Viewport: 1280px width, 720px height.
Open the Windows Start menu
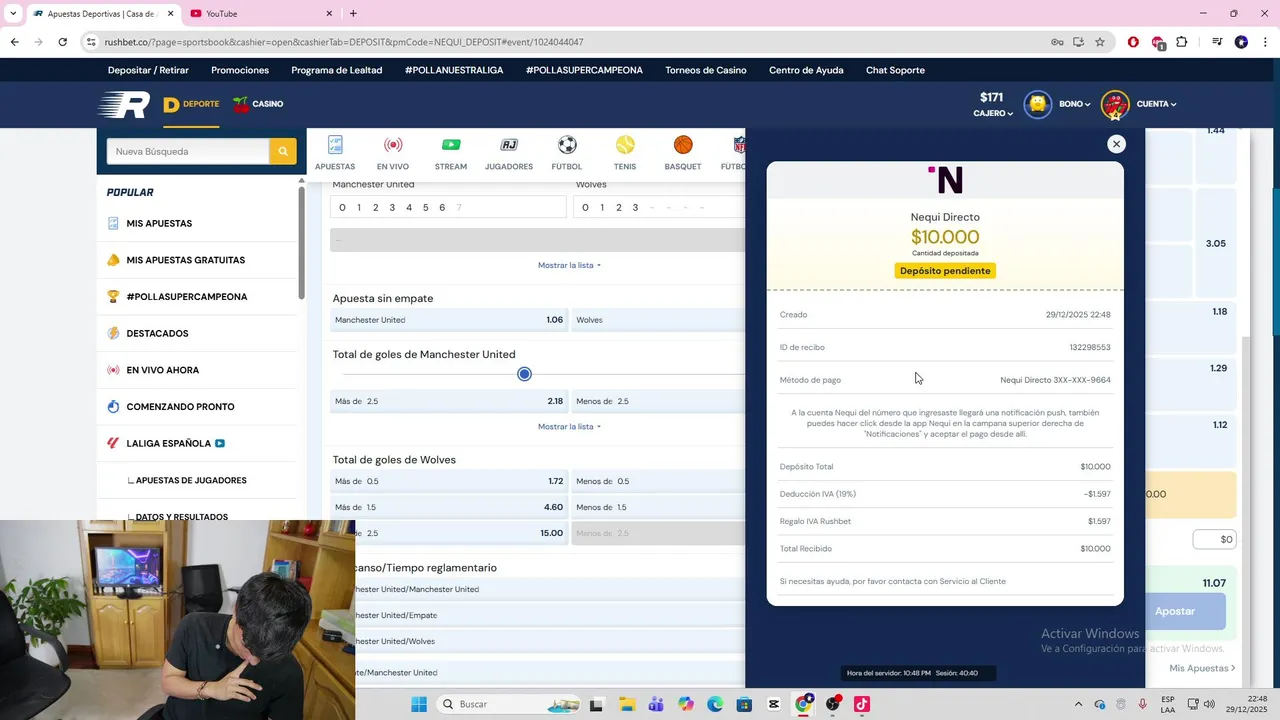tap(418, 704)
